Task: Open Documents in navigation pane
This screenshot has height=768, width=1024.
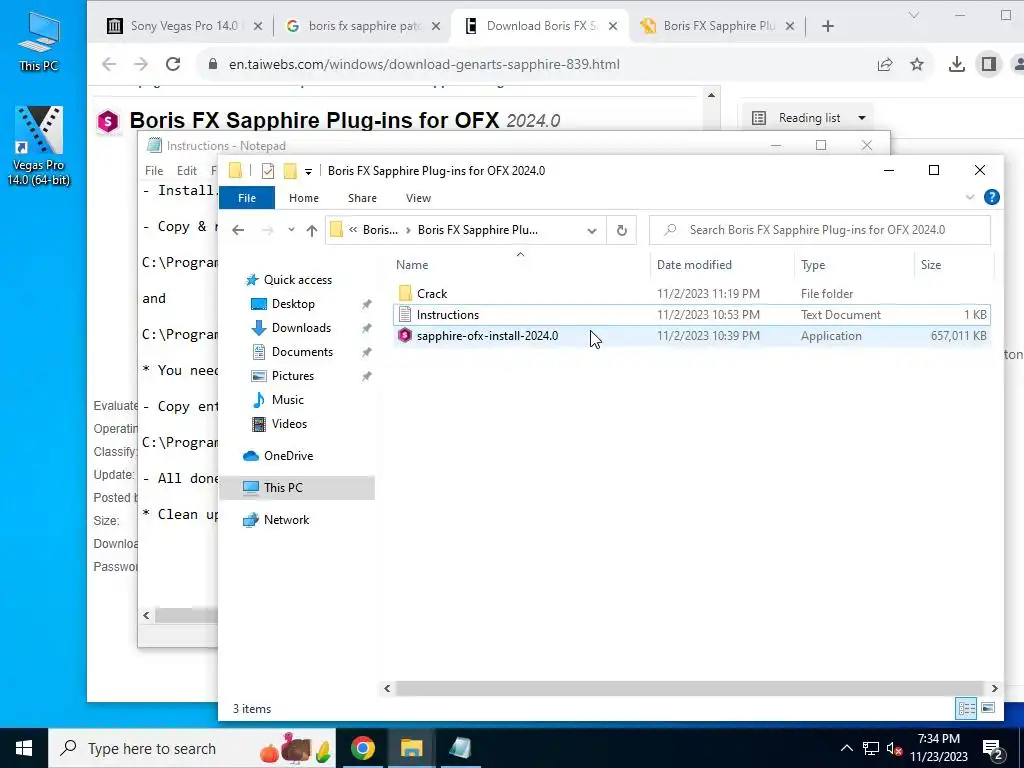Action: pos(302,352)
